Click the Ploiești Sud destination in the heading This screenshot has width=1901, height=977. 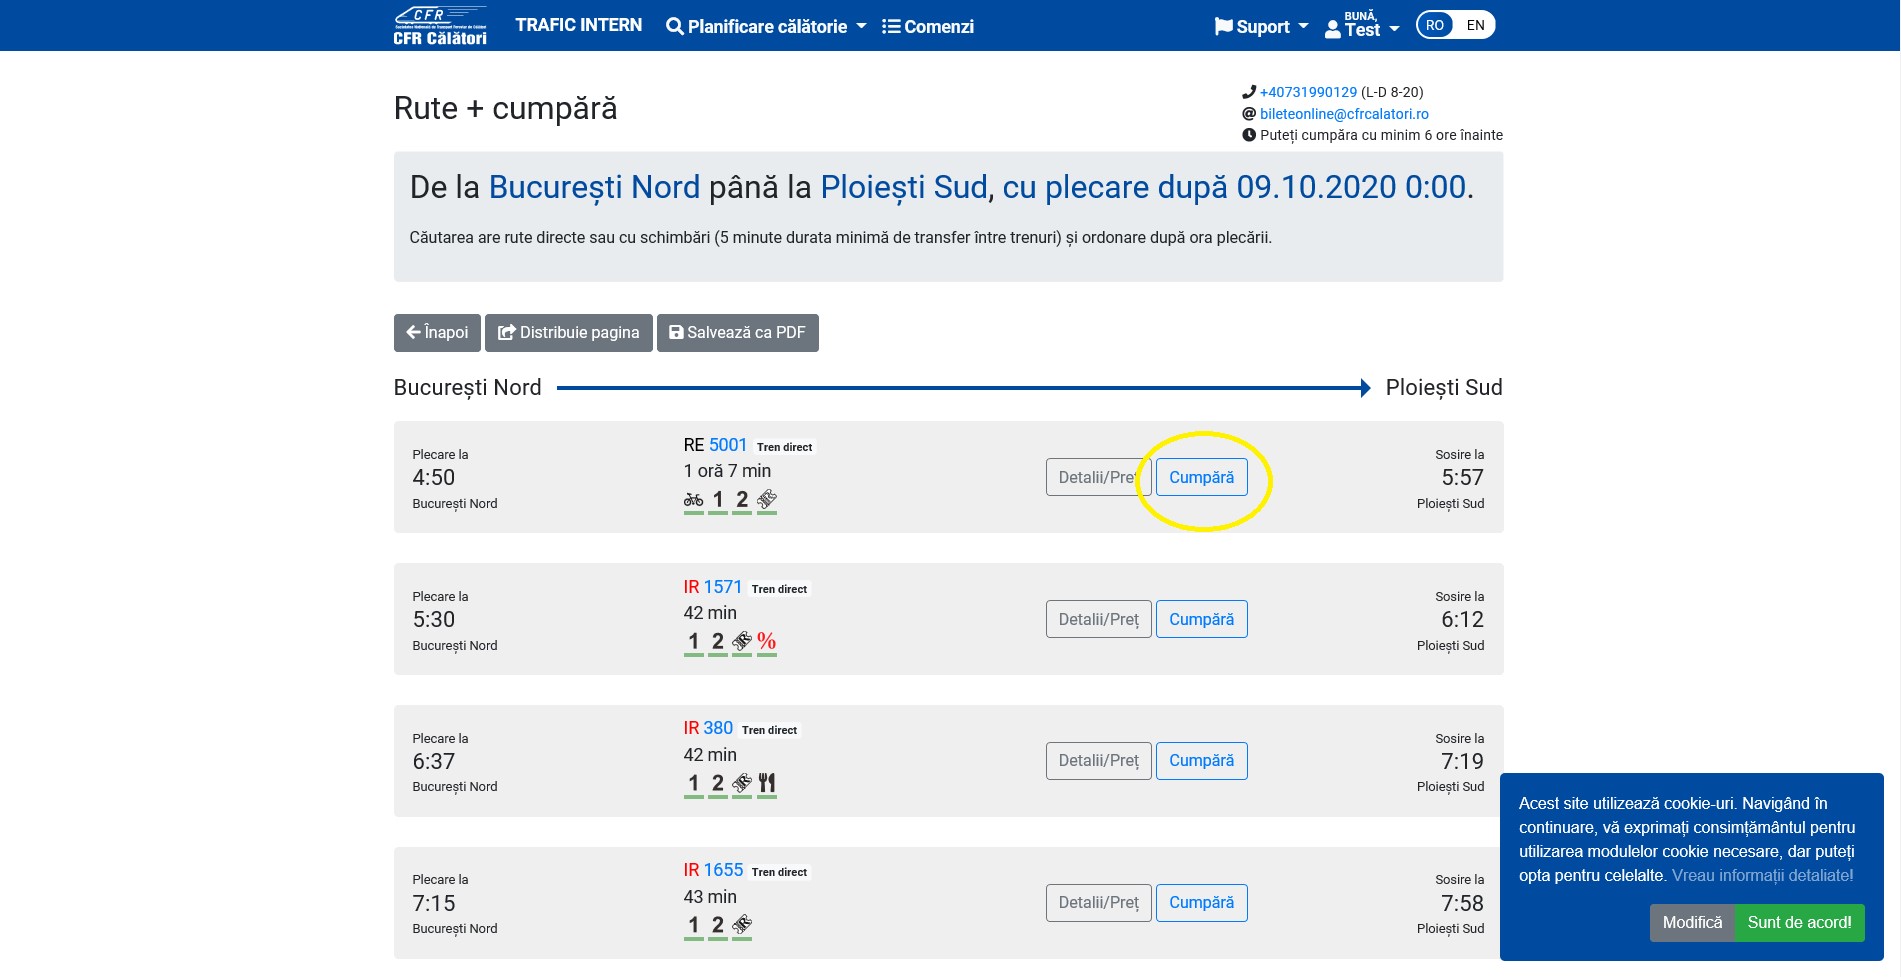pos(904,187)
